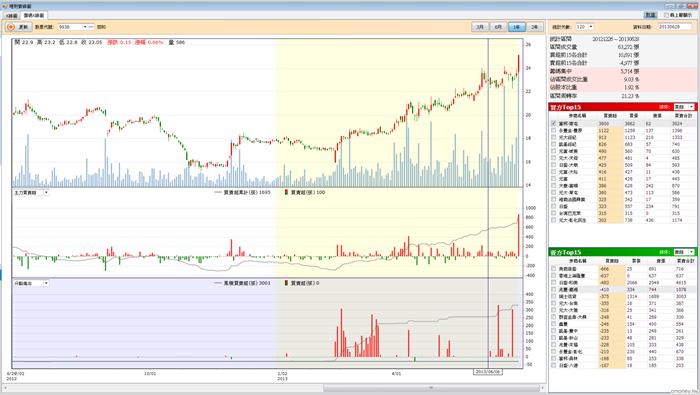Image resolution: width=700 pixels, height=395 pixels.
Task: Open the 主力買賣超 indicator dropdown
Action: coord(46,193)
